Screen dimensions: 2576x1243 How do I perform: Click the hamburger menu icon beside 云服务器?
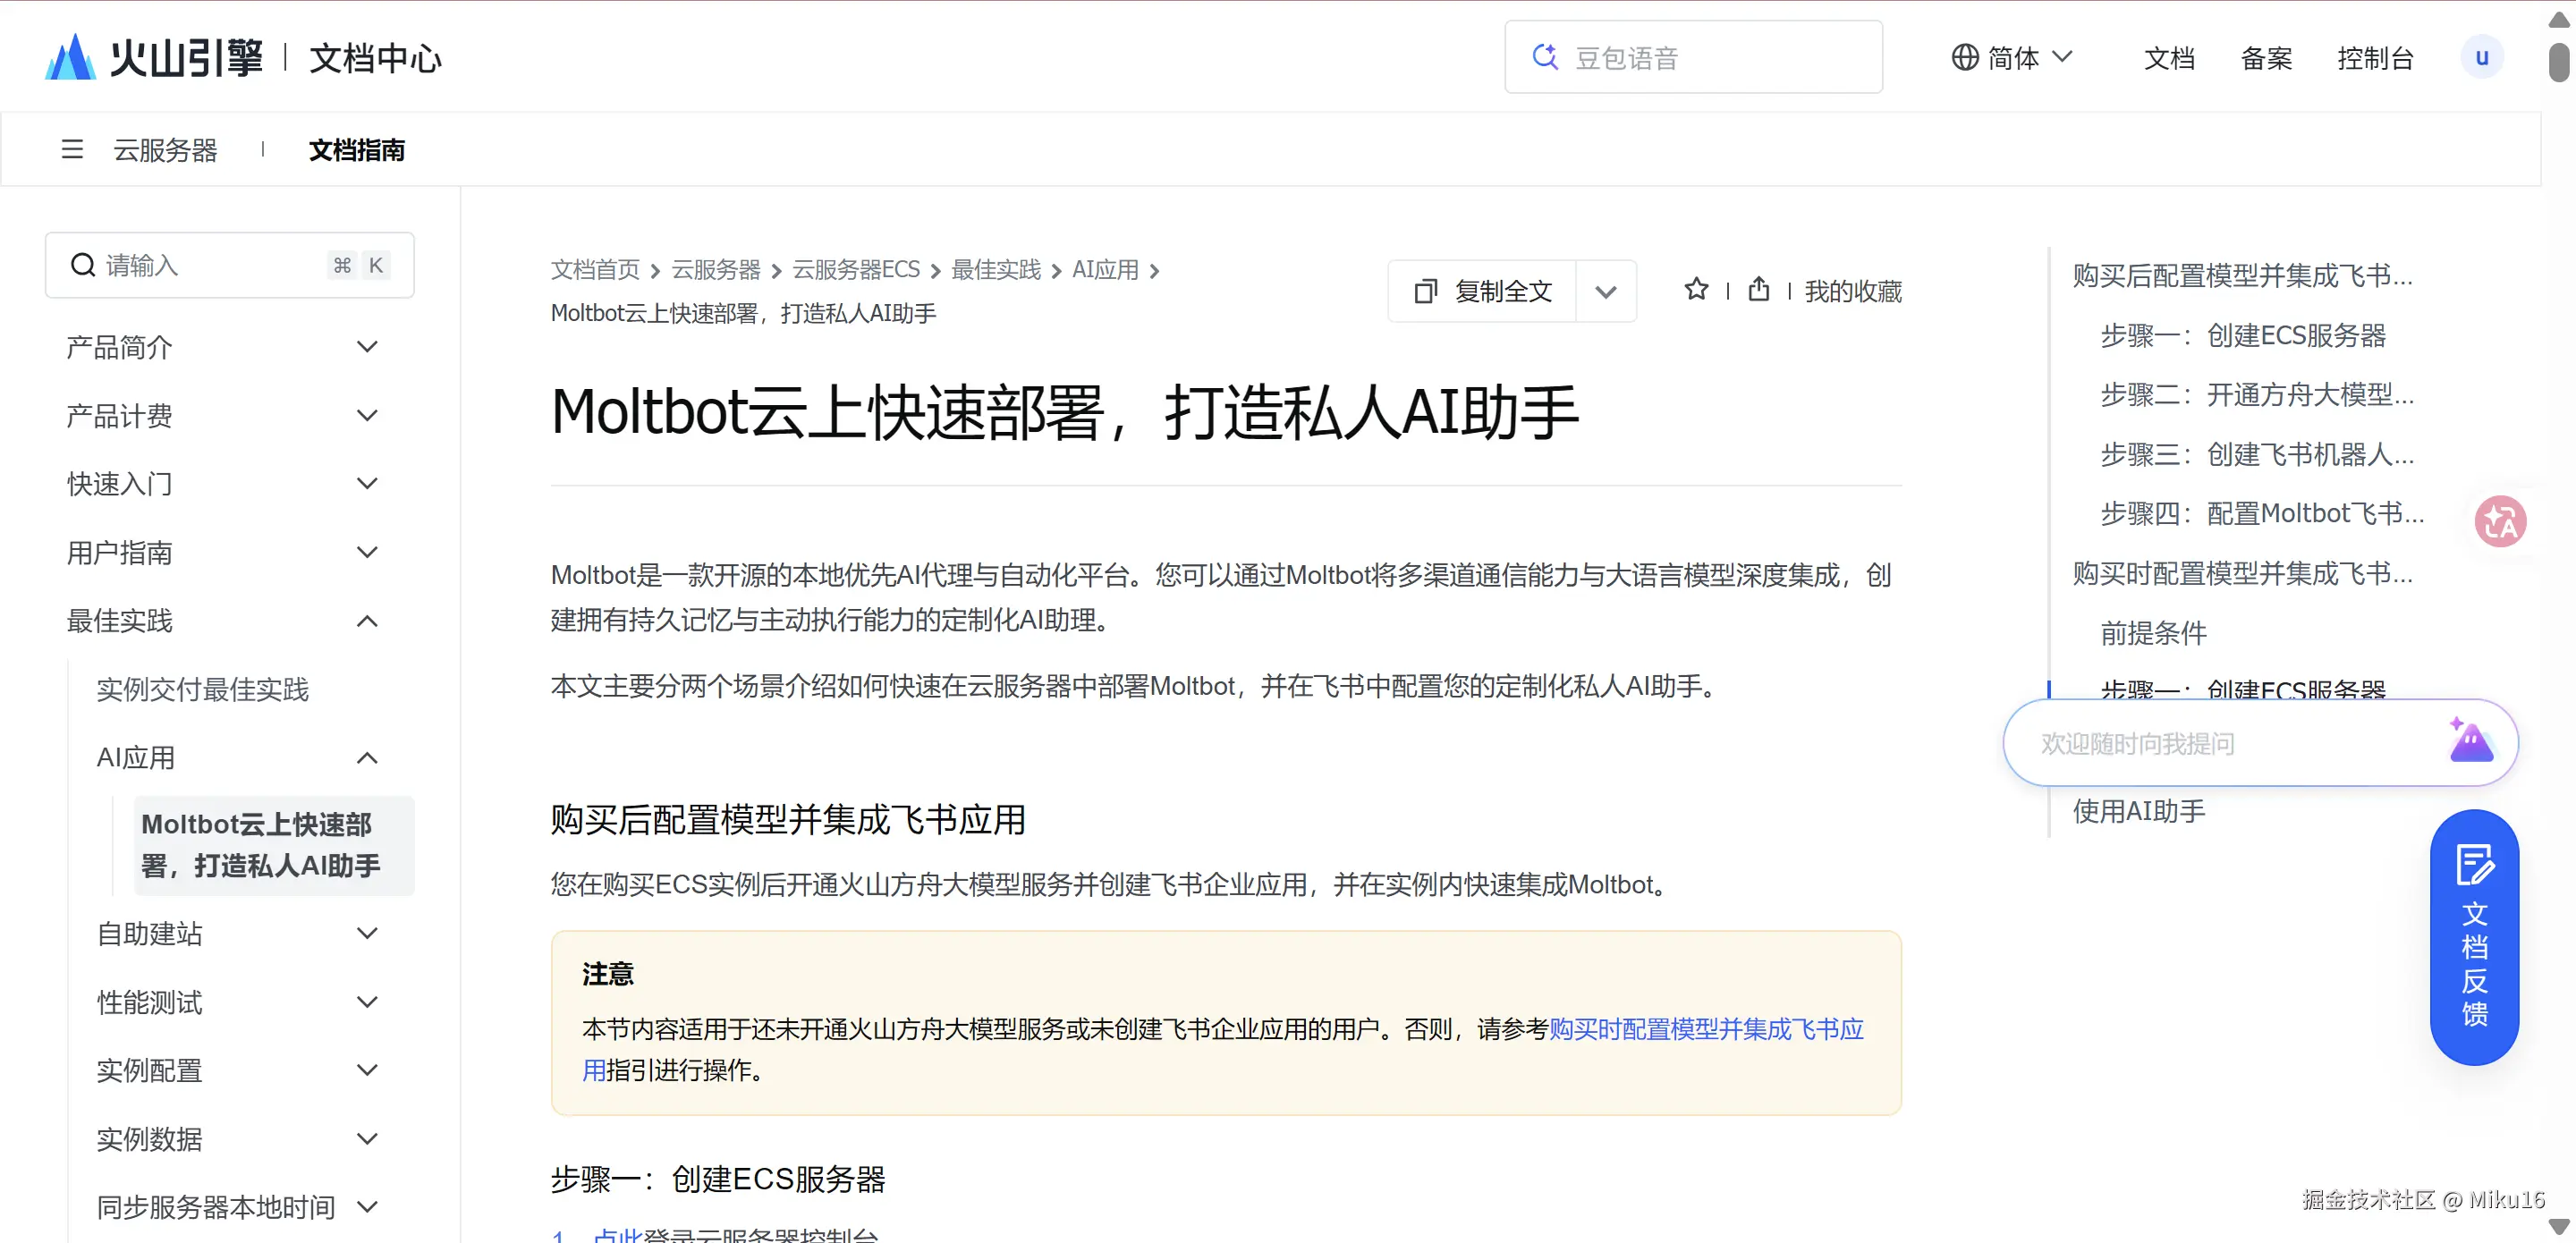click(x=72, y=150)
